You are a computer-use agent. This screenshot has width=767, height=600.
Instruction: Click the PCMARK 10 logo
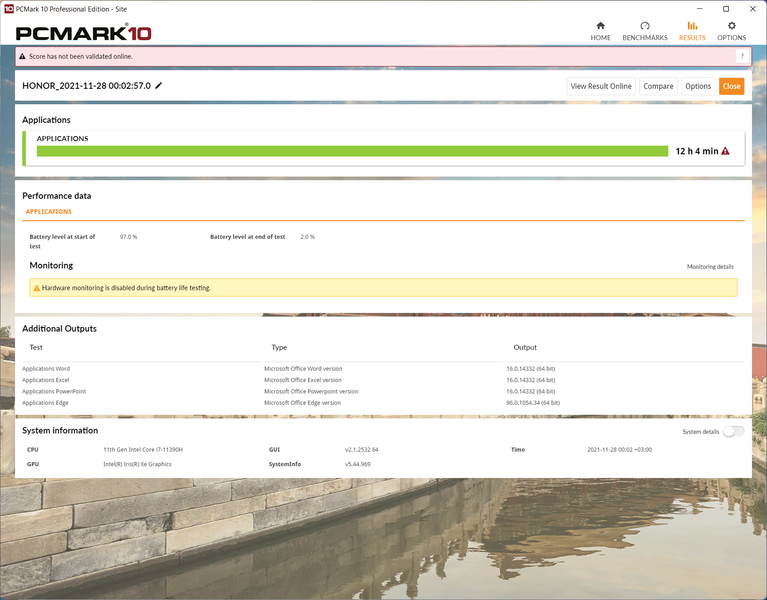[84, 33]
